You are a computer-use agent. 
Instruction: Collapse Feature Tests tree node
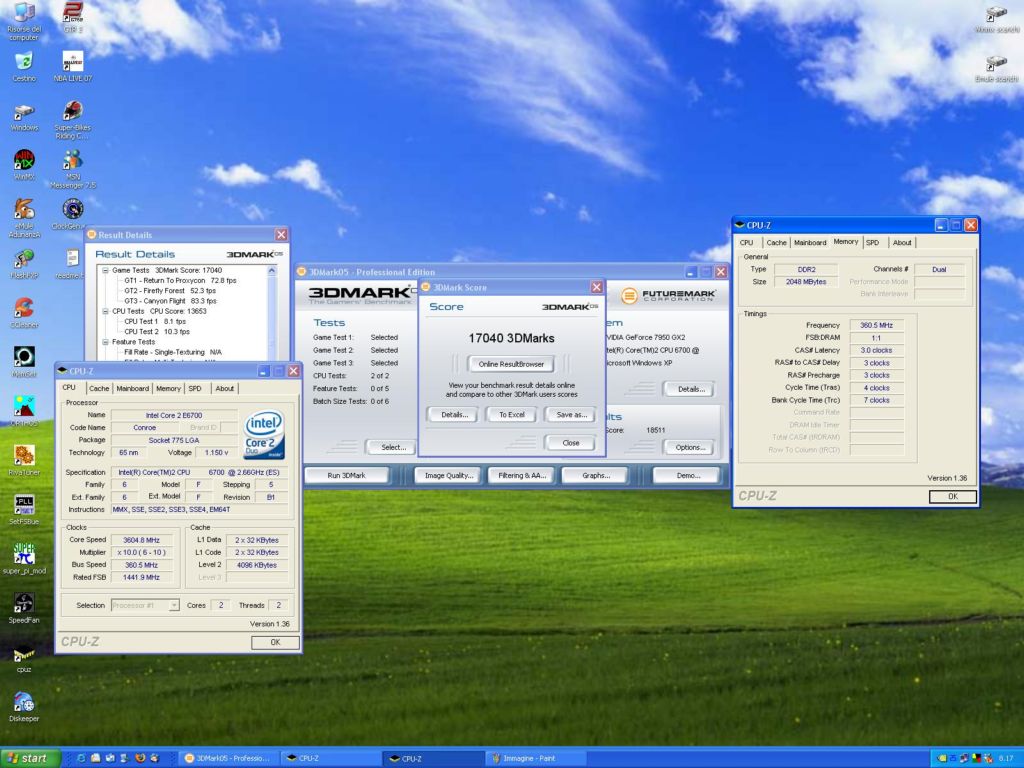[105, 342]
